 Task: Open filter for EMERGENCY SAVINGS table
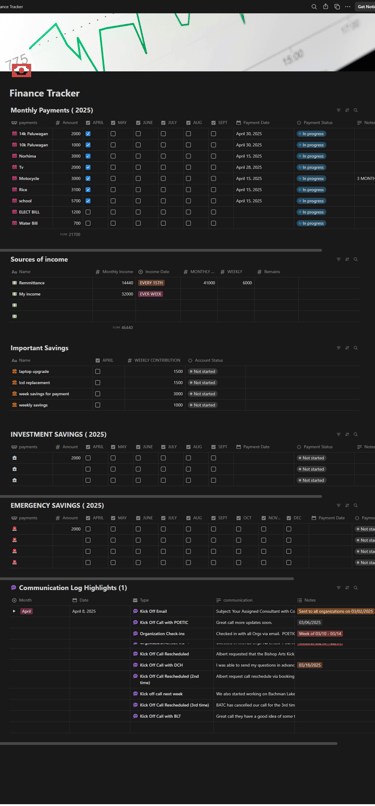[339, 505]
